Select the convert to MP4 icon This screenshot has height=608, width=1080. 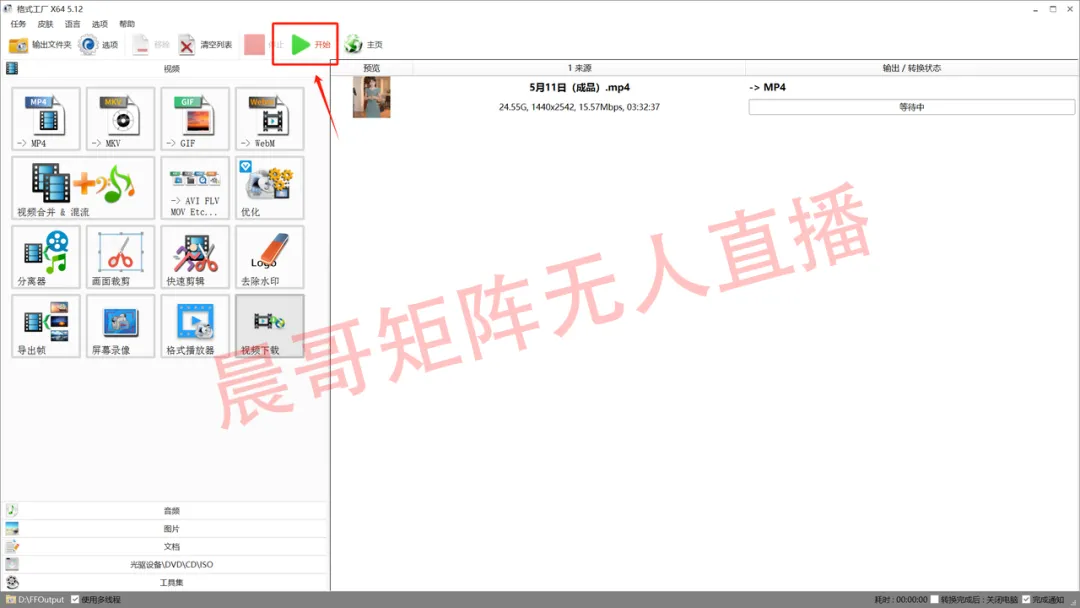pos(46,118)
